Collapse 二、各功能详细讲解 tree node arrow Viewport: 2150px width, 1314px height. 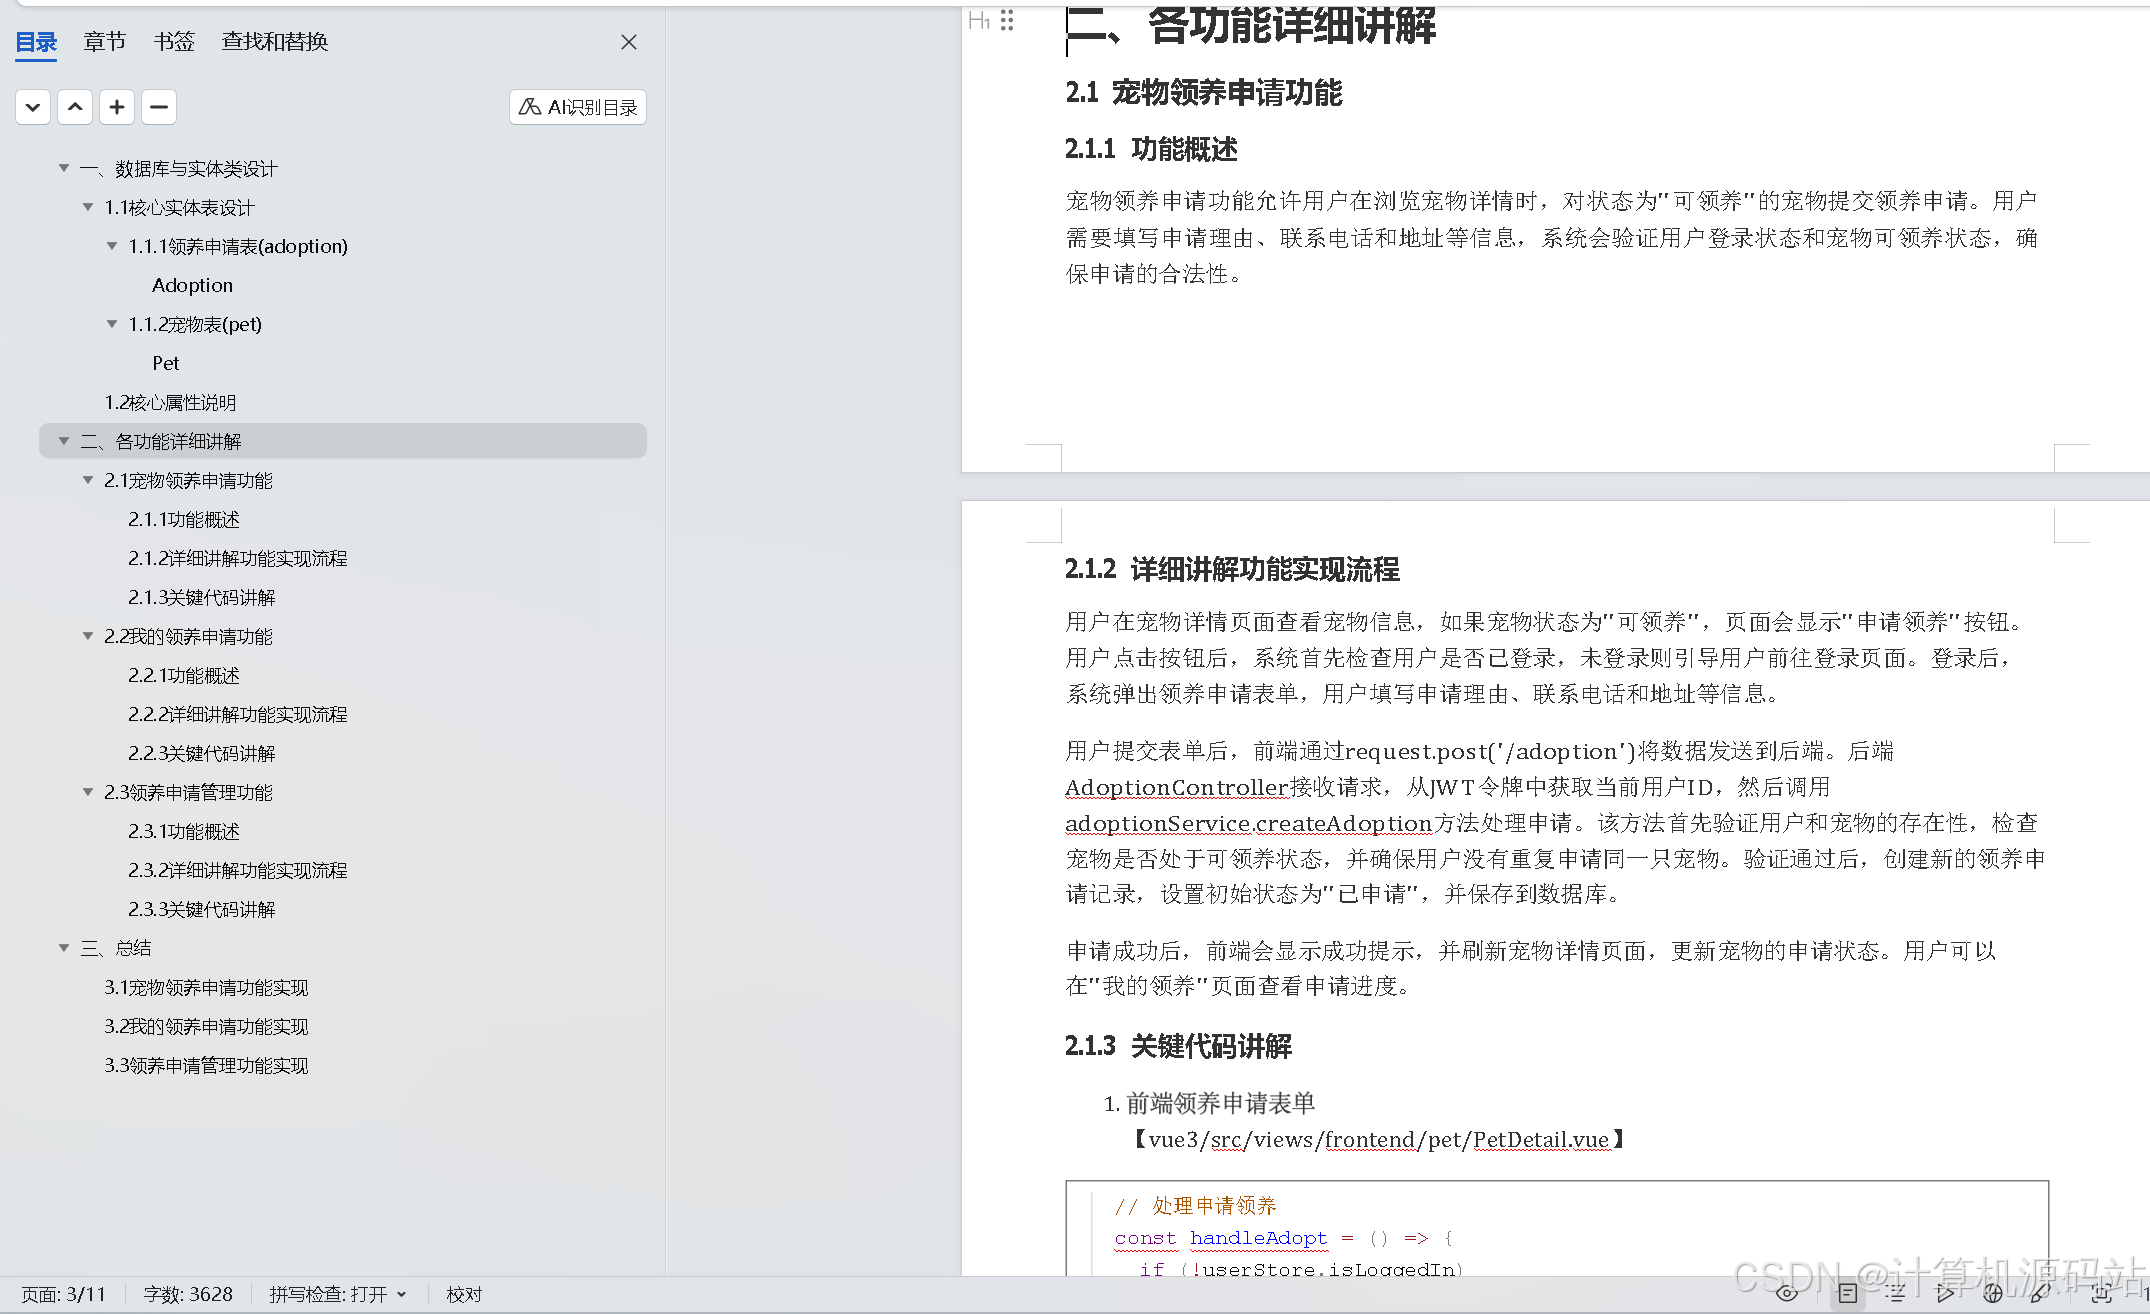(64, 441)
